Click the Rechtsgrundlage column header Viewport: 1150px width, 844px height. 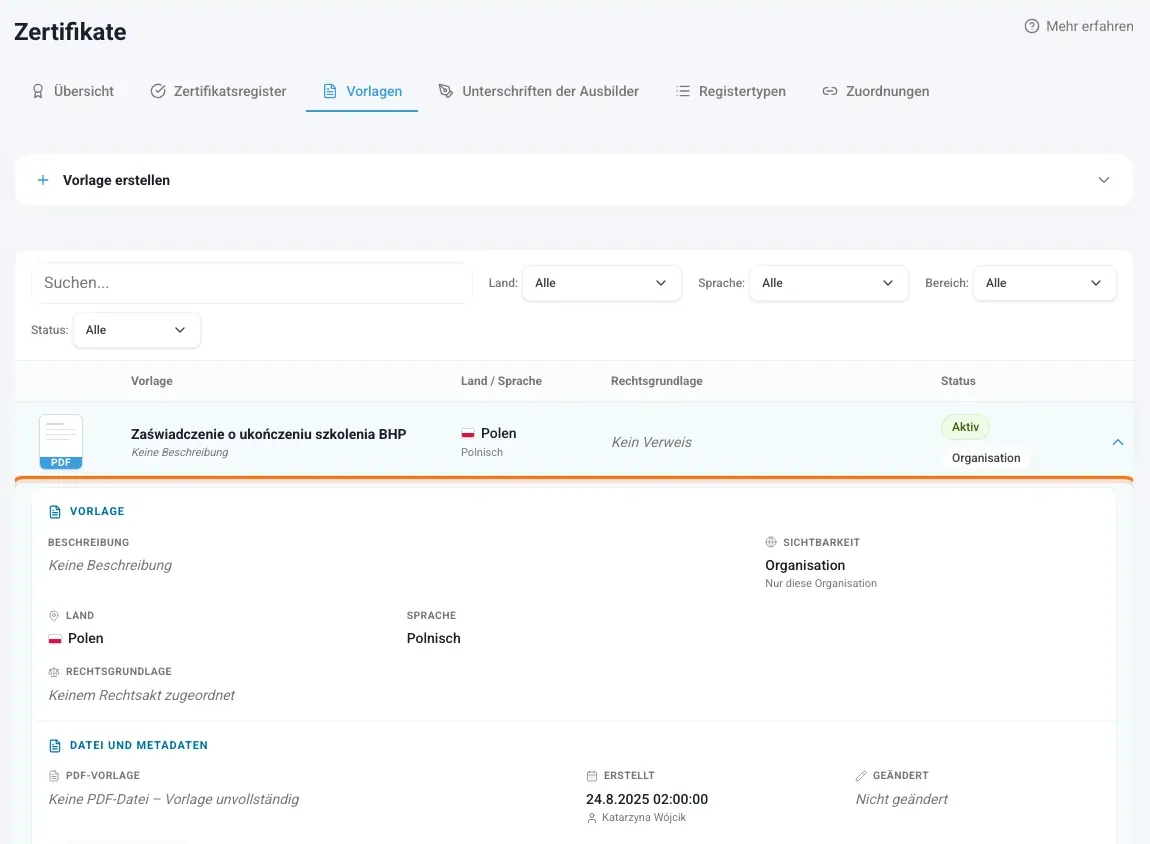click(656, 381)
